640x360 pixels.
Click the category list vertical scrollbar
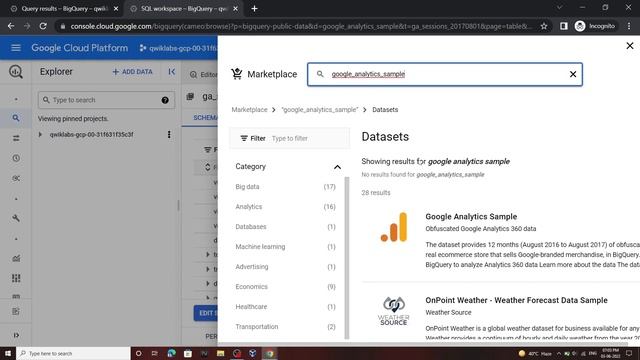click(347, 258)
